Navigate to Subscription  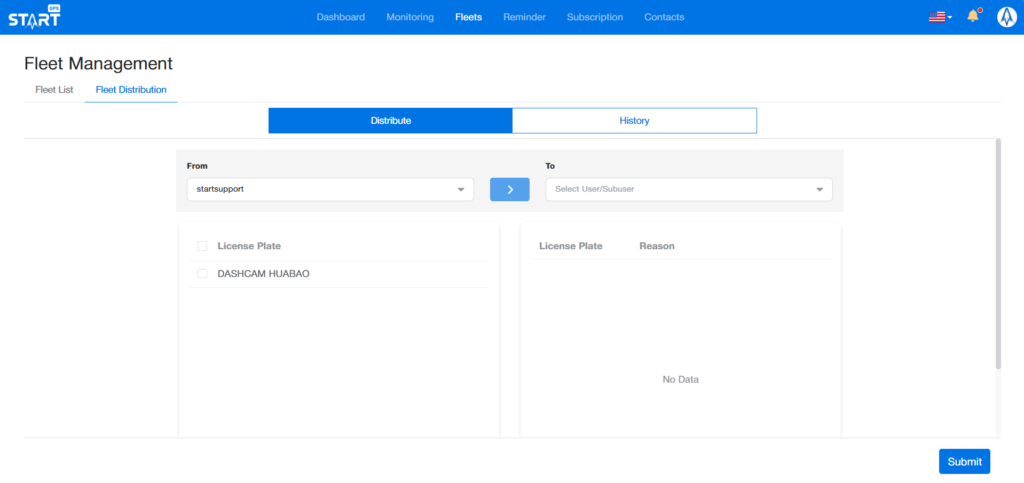(594, 17)
